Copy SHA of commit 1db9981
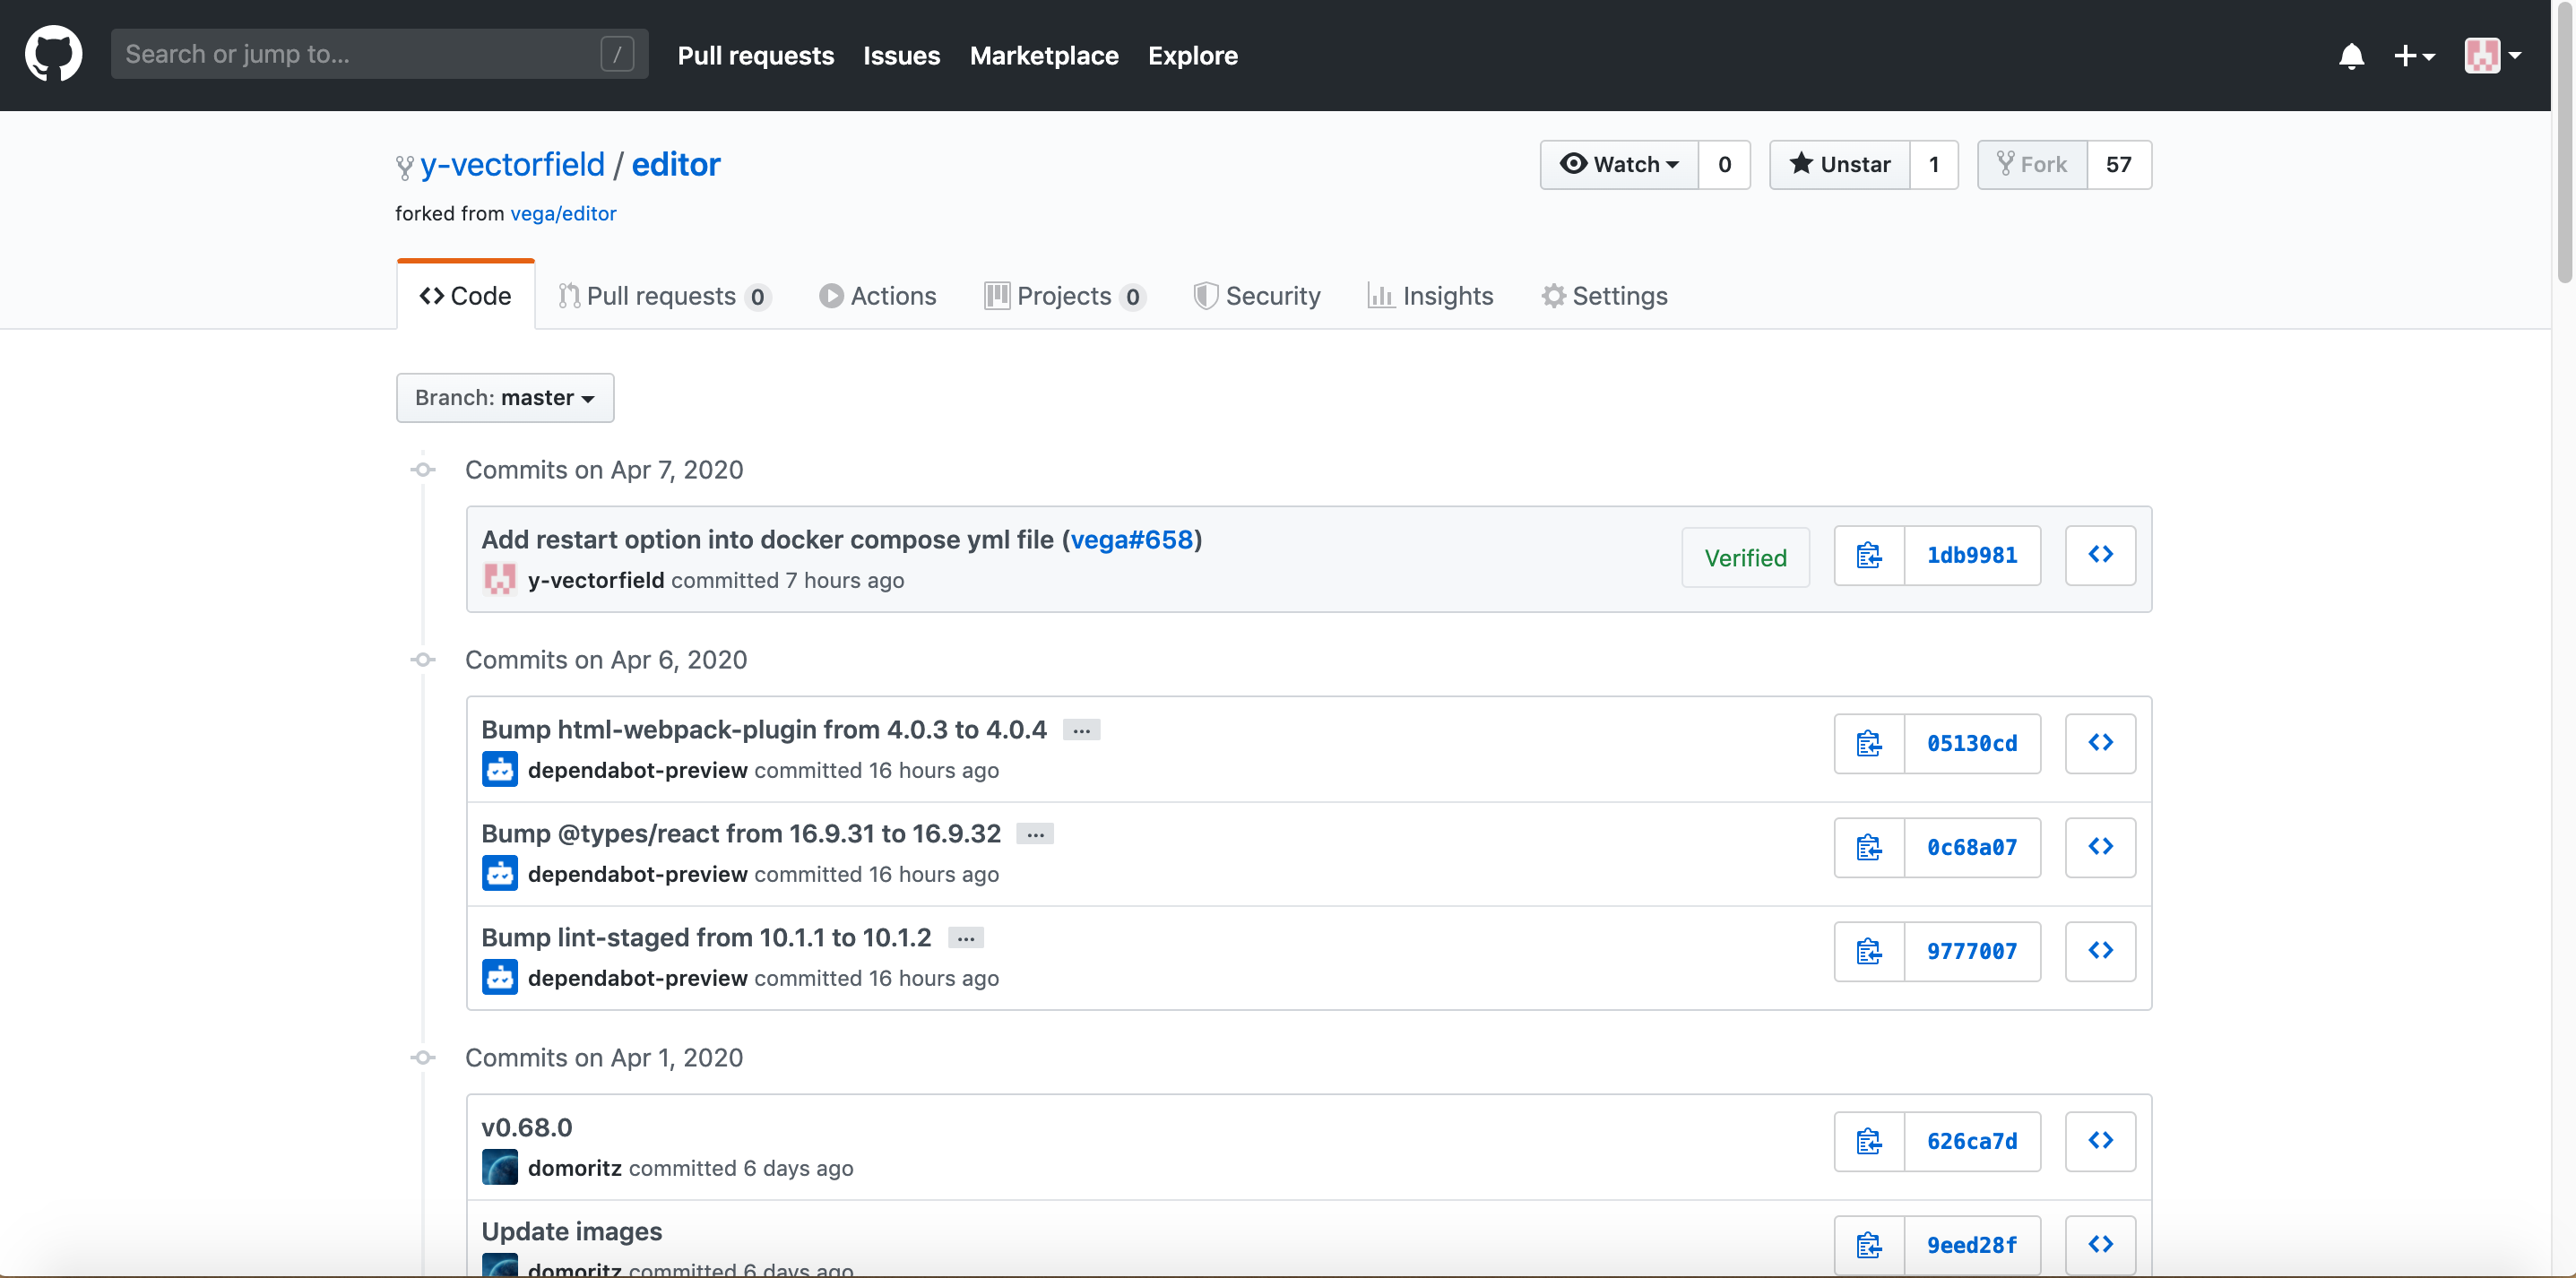The height and width of the screenshot is (1278, 2576). 1869,555
